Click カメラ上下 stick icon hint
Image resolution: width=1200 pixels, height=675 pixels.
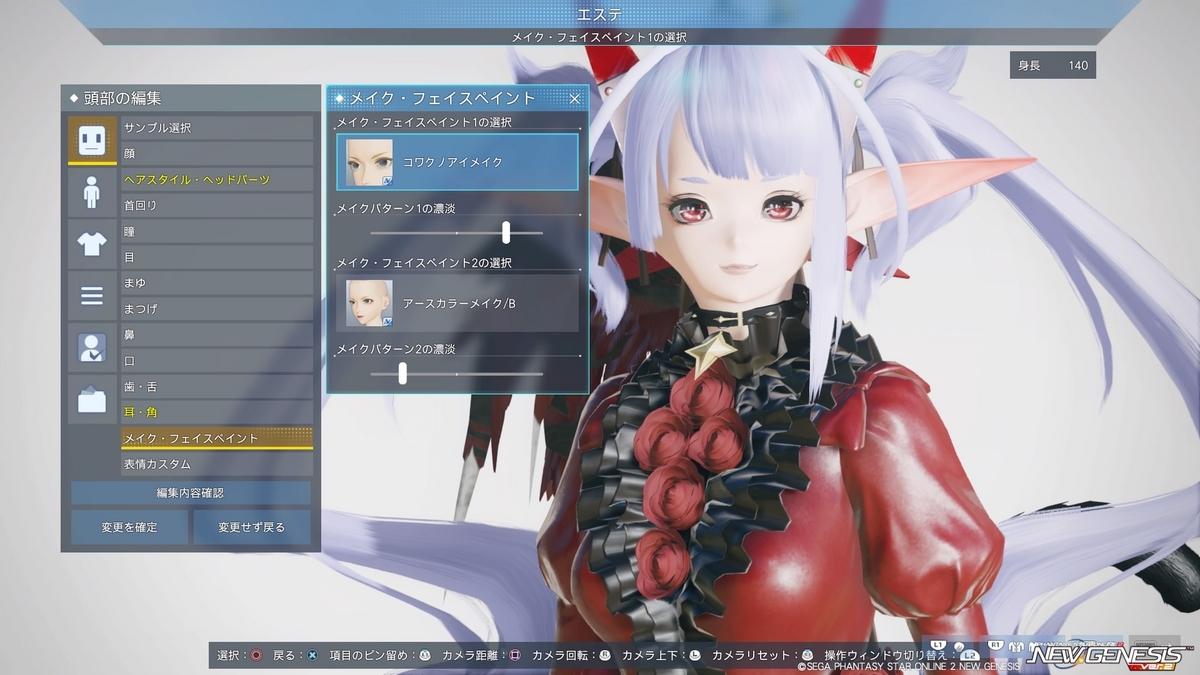click(x=694, y=656)
